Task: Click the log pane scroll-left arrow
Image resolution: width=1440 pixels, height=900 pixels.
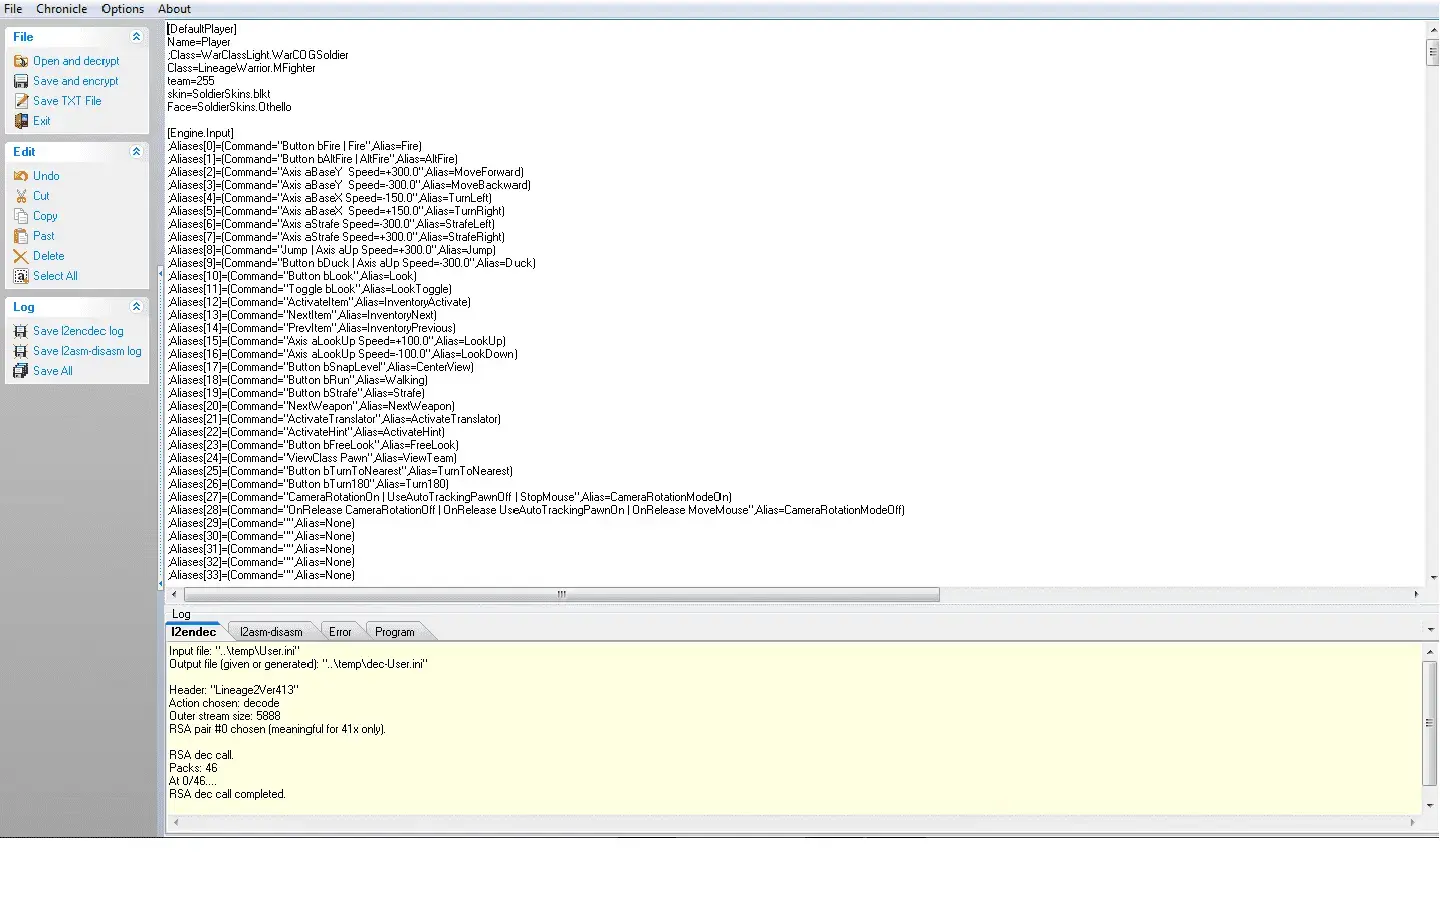Action: (176, 822)
